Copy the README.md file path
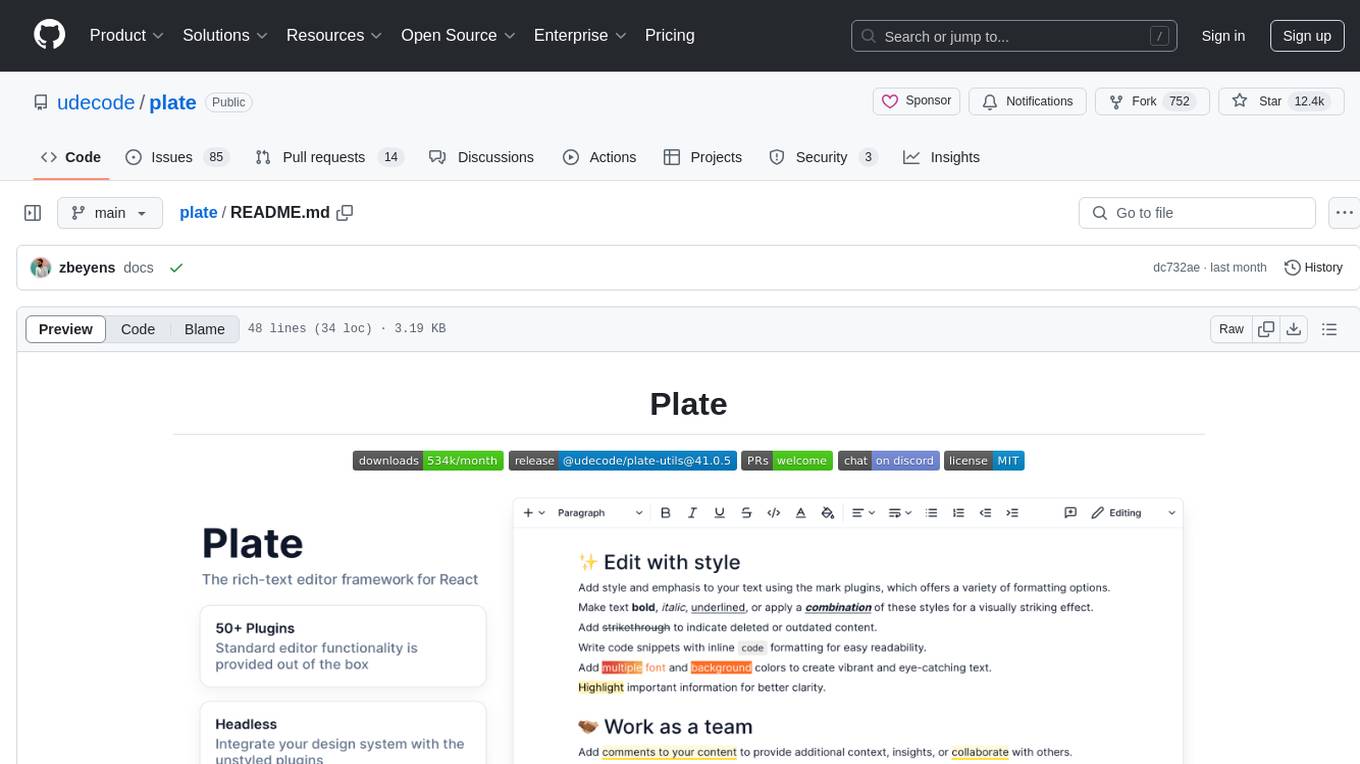Image resolution: width=1360 pixels, height=764 pixels. click(345, 213)
